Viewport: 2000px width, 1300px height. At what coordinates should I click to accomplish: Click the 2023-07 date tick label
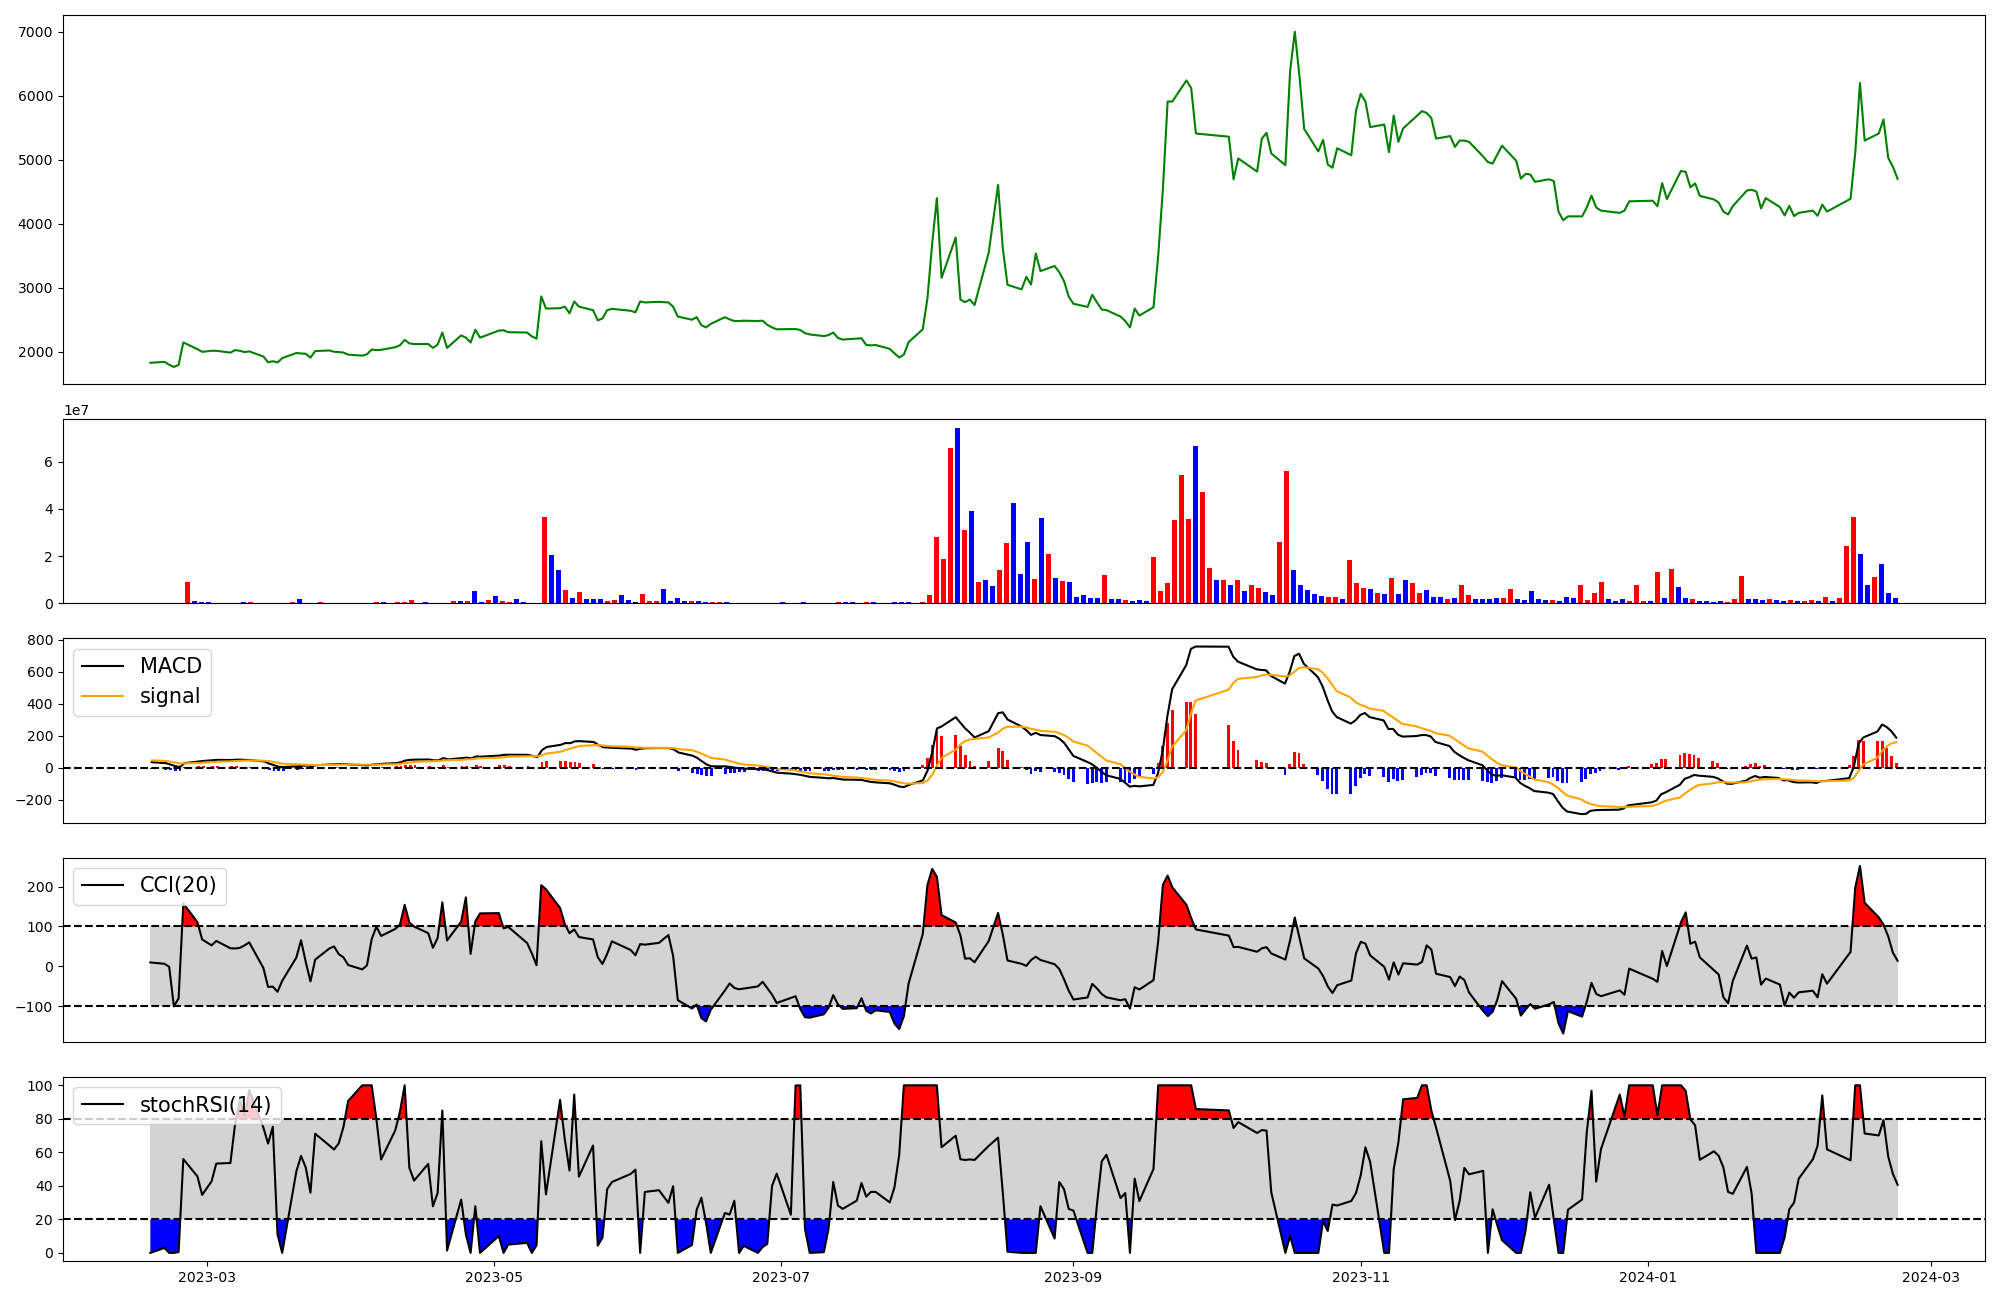tap(781, 1277)
